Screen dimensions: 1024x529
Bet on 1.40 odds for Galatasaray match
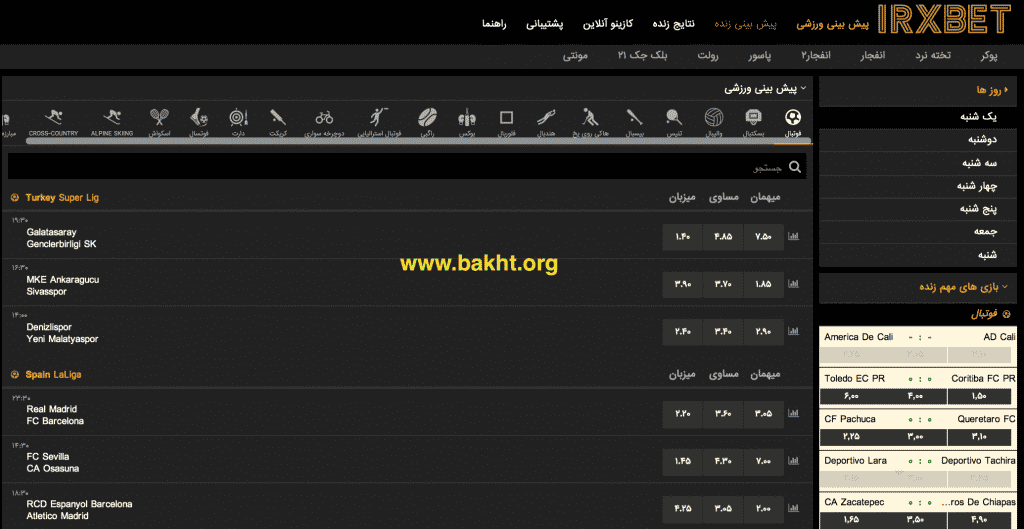683,237
